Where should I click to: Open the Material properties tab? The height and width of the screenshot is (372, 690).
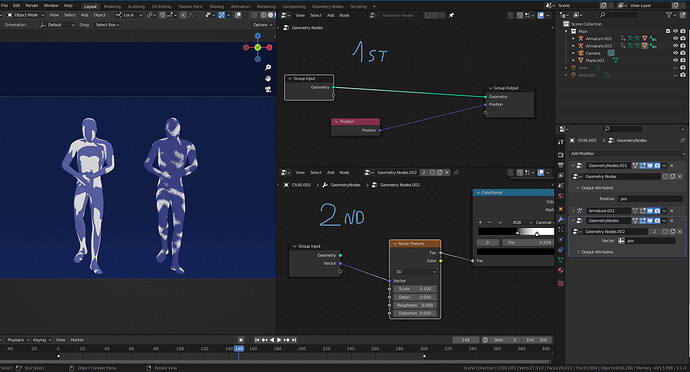pos(561,270)
